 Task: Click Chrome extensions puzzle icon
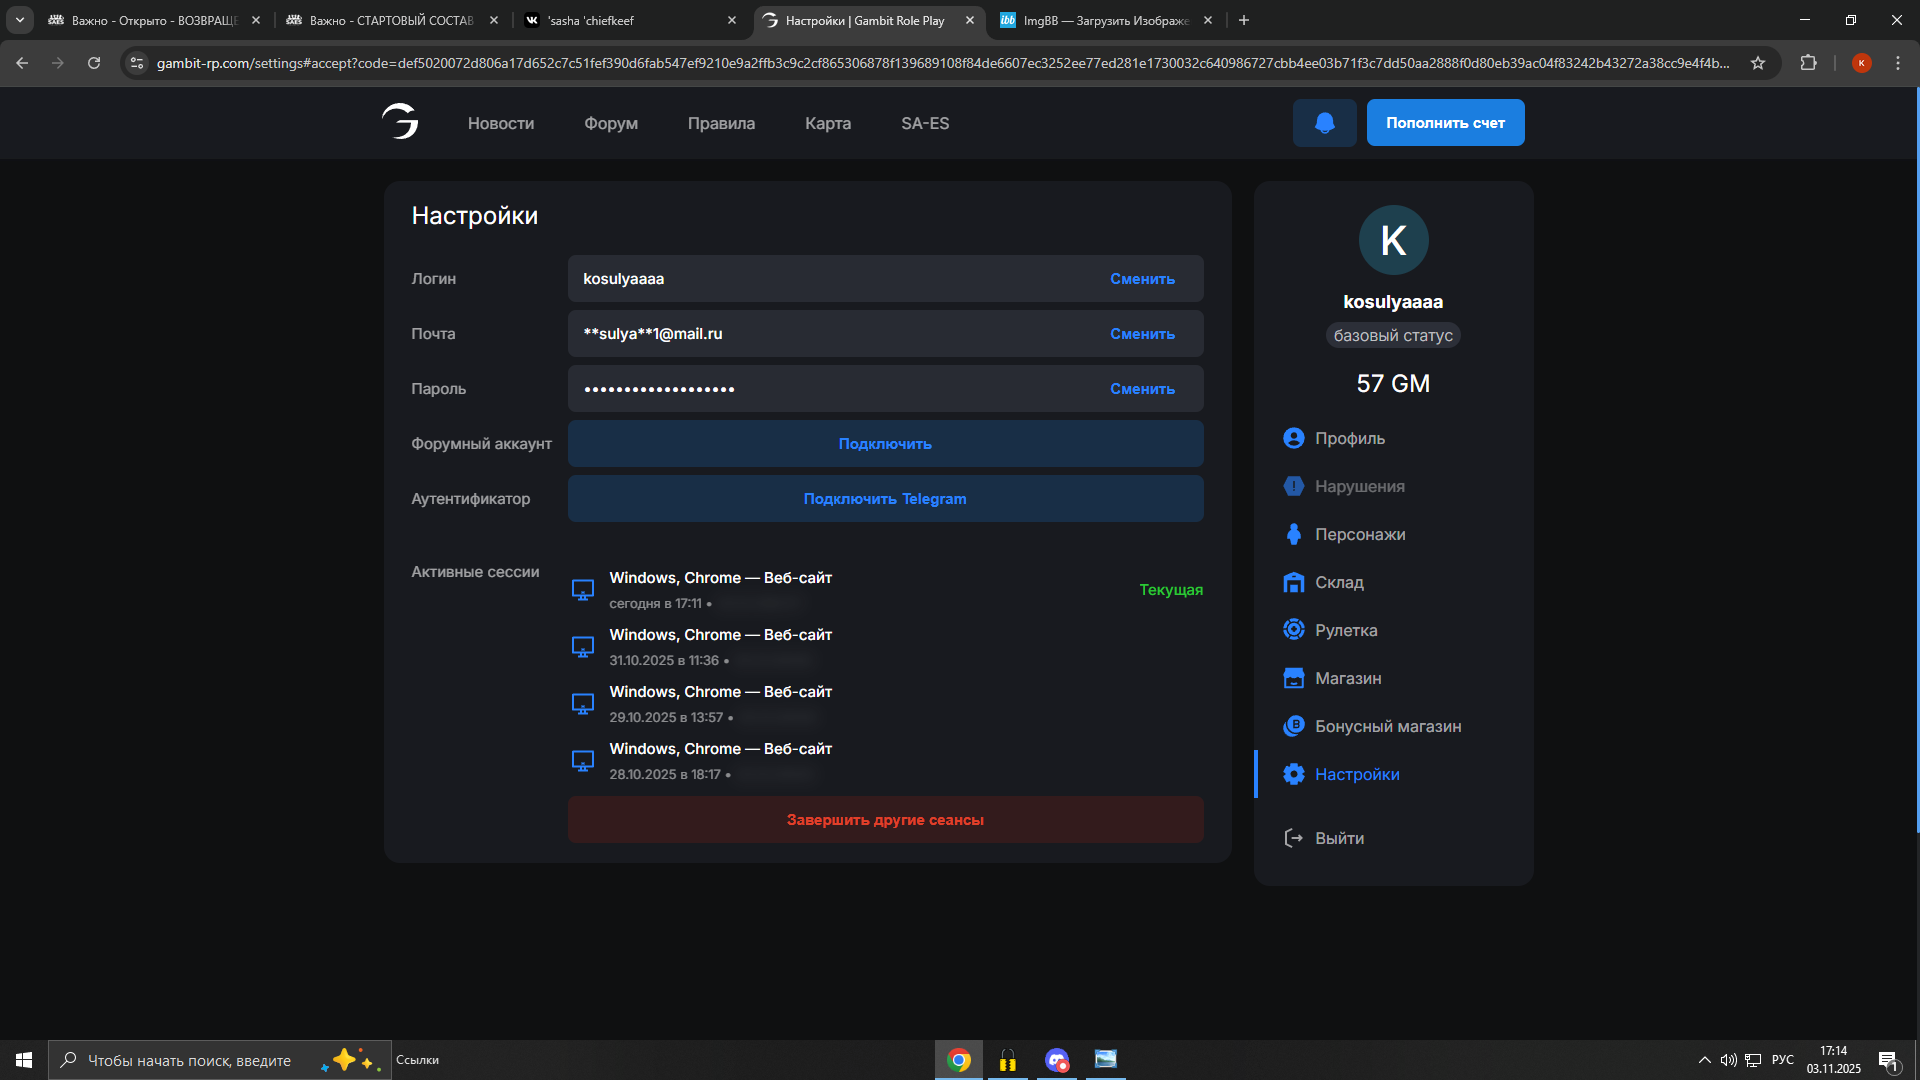(1808, 63)
